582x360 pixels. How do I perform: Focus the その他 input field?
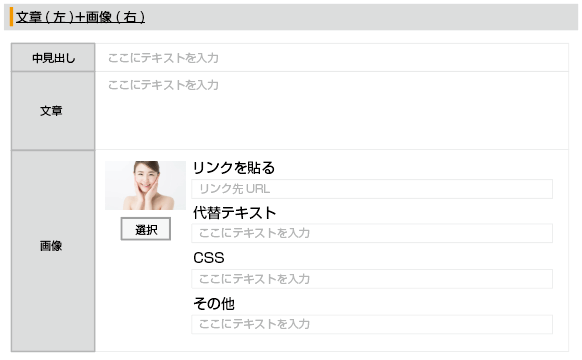(x=372, y=324)
